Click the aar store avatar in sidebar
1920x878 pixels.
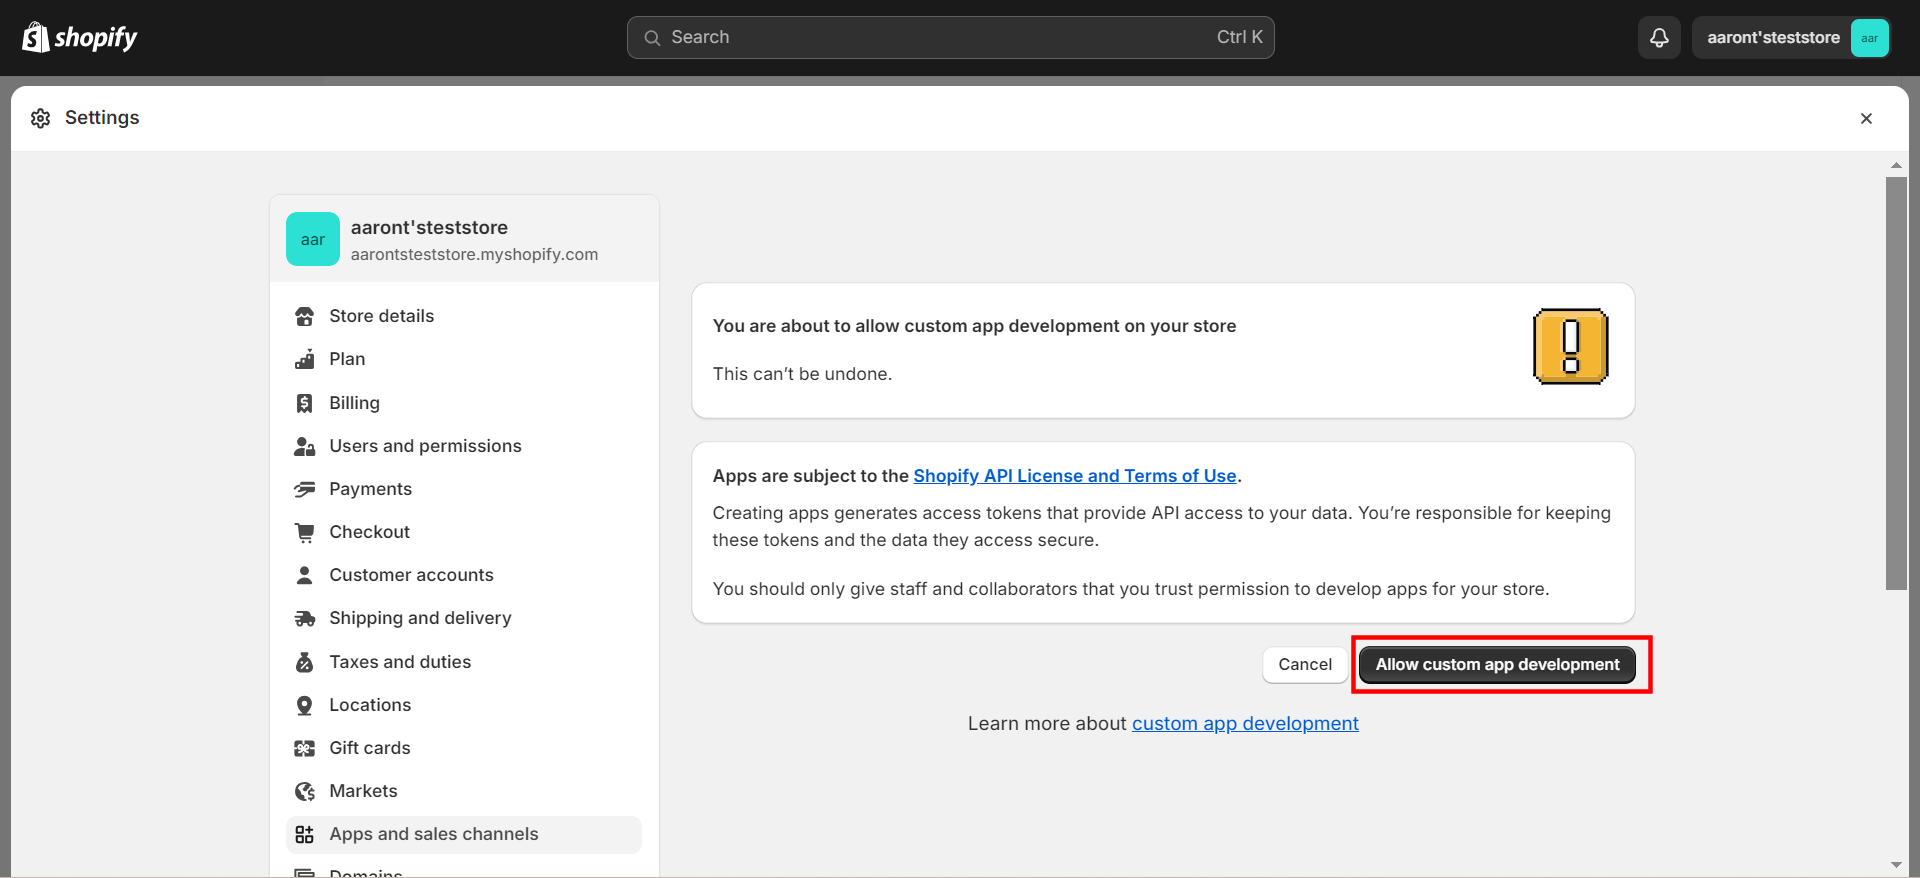313,239
